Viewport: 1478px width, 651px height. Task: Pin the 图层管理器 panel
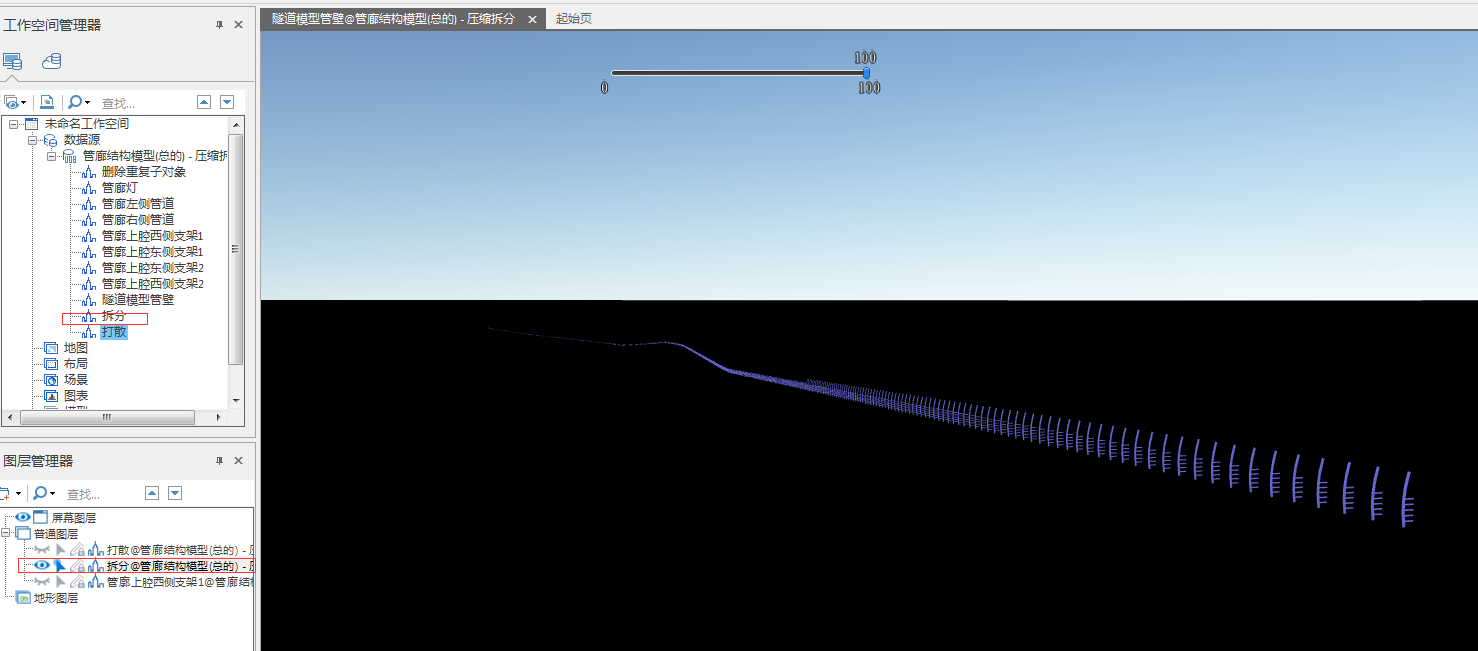pyautogui.click(x=220, y=461)
